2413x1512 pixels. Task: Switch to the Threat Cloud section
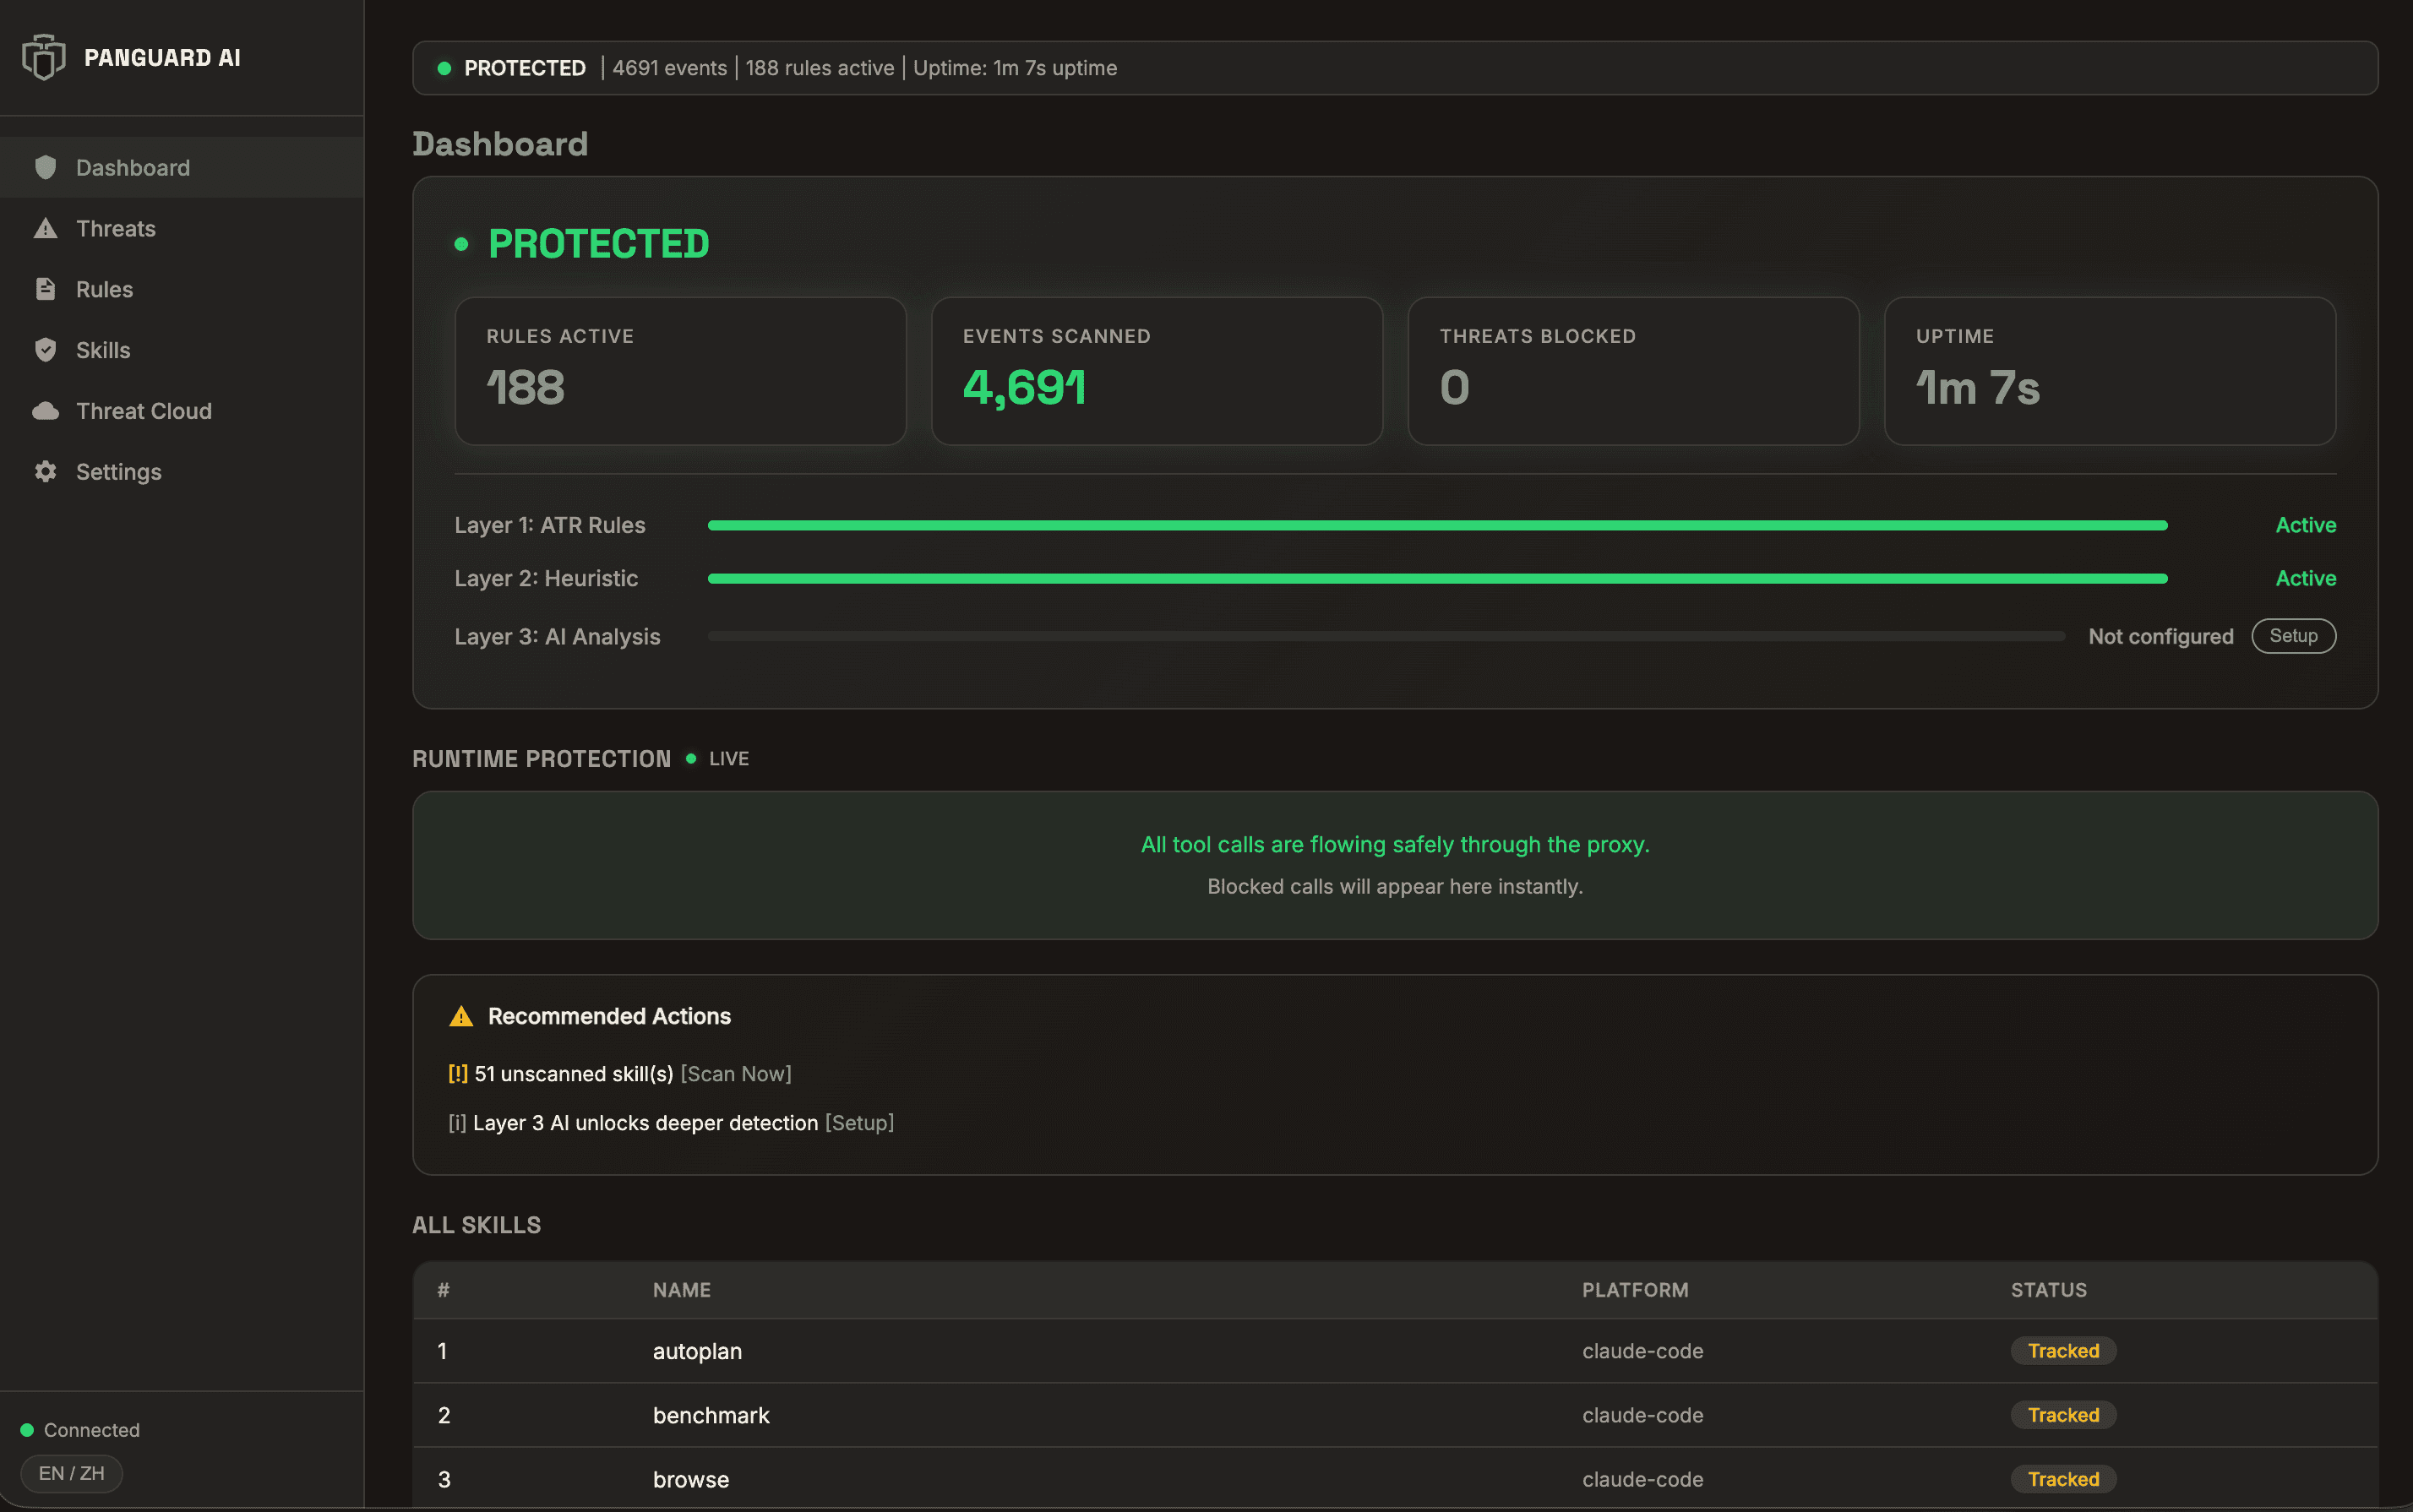point(144,410)
